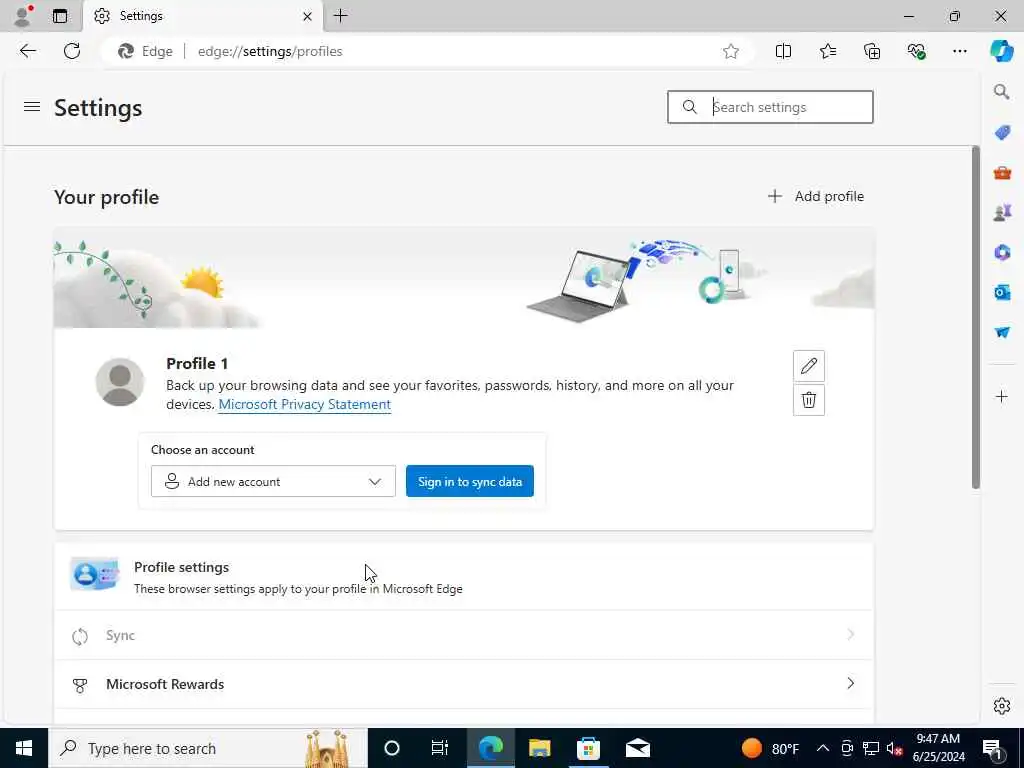Image resolution: width=1024 pixels, height=768 pixels.
Task: Click Microsoft Edge taskbar icon
Action: tap(490, 748)
